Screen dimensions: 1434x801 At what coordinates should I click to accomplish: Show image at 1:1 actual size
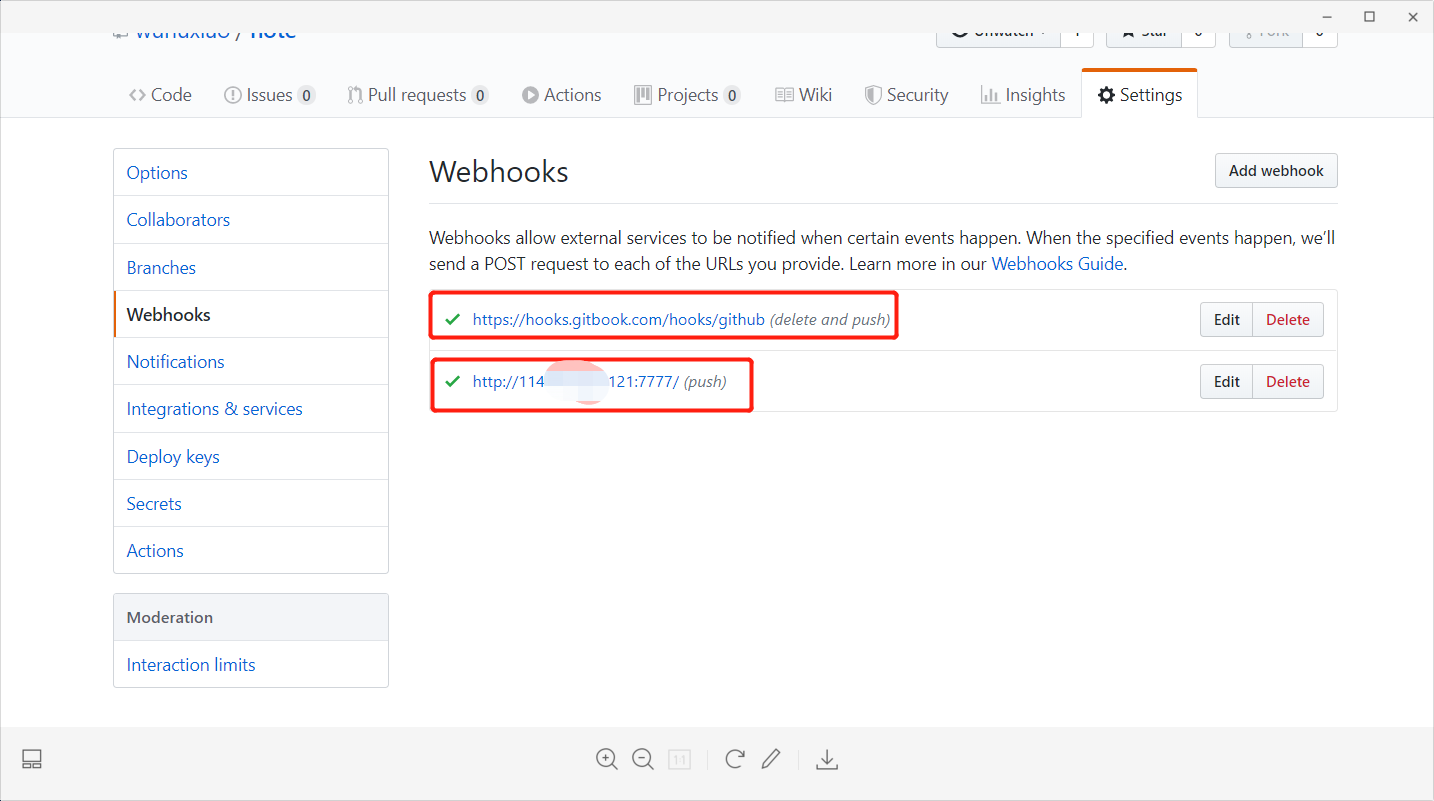pos(680,760)
